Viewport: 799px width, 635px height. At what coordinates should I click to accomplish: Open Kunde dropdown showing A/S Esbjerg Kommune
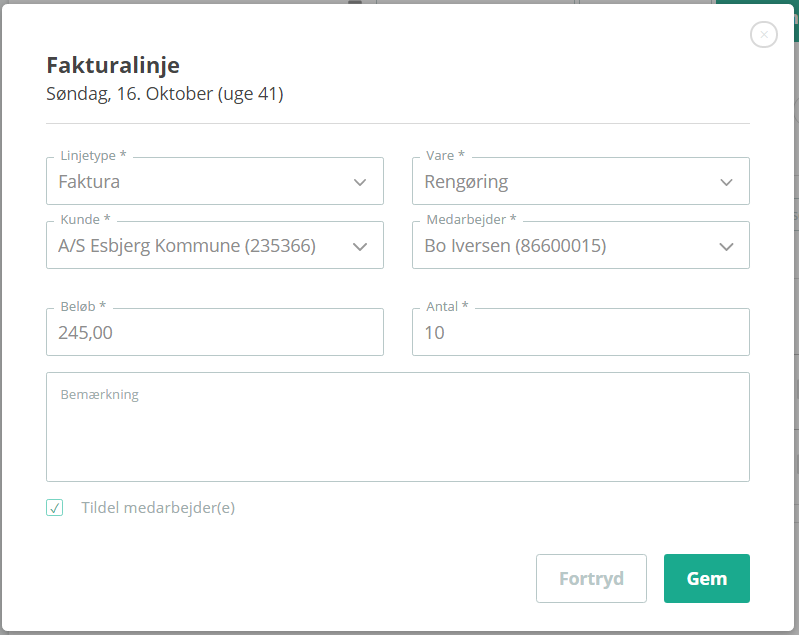pyautogui.click(x=215, y=245)
